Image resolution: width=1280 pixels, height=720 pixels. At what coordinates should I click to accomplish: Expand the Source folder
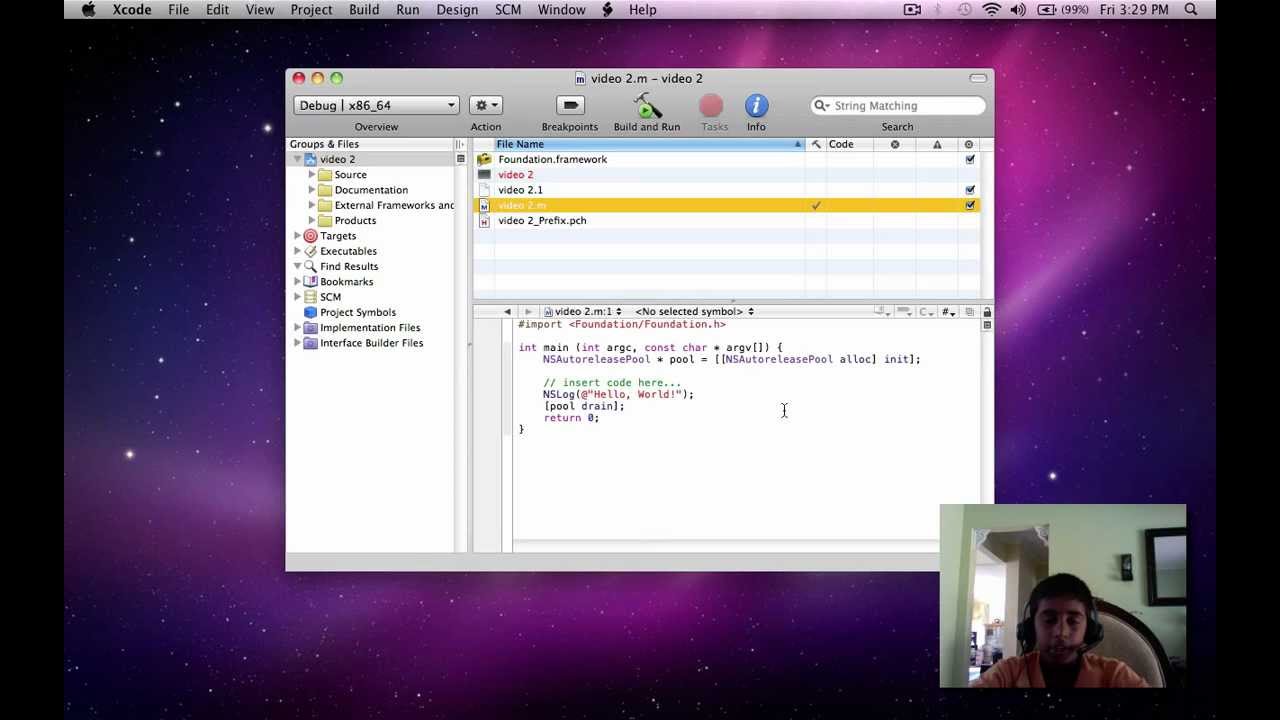click(x=312, y=174)
